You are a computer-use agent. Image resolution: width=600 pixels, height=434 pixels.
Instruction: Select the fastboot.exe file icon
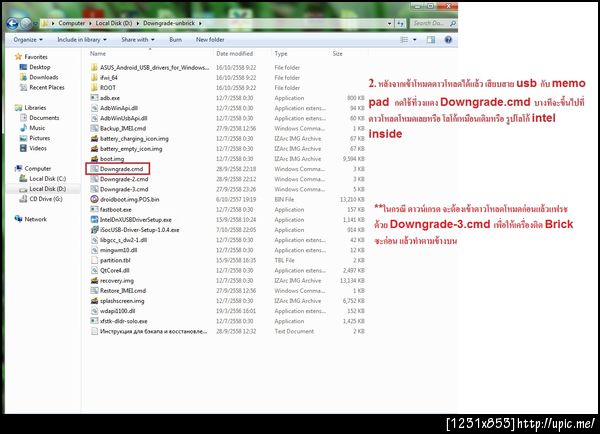tap(94, 209)
